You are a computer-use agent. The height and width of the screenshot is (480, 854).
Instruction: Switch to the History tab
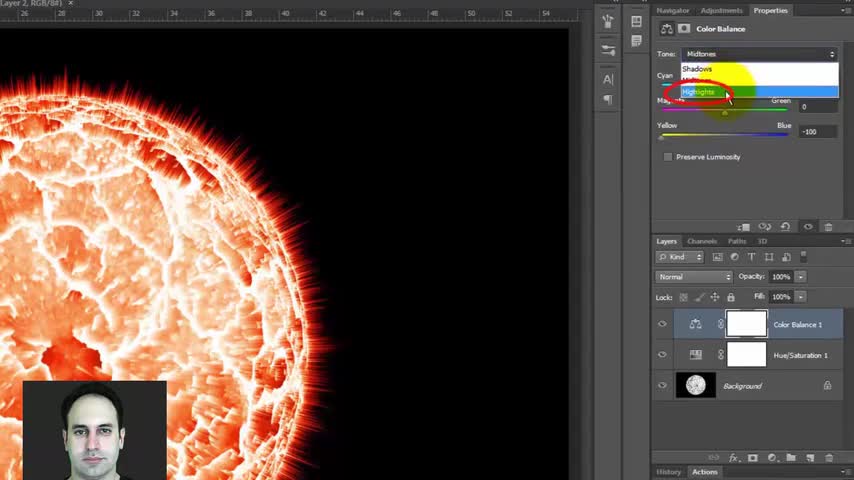pyautogui.click(x=668, y=472)
